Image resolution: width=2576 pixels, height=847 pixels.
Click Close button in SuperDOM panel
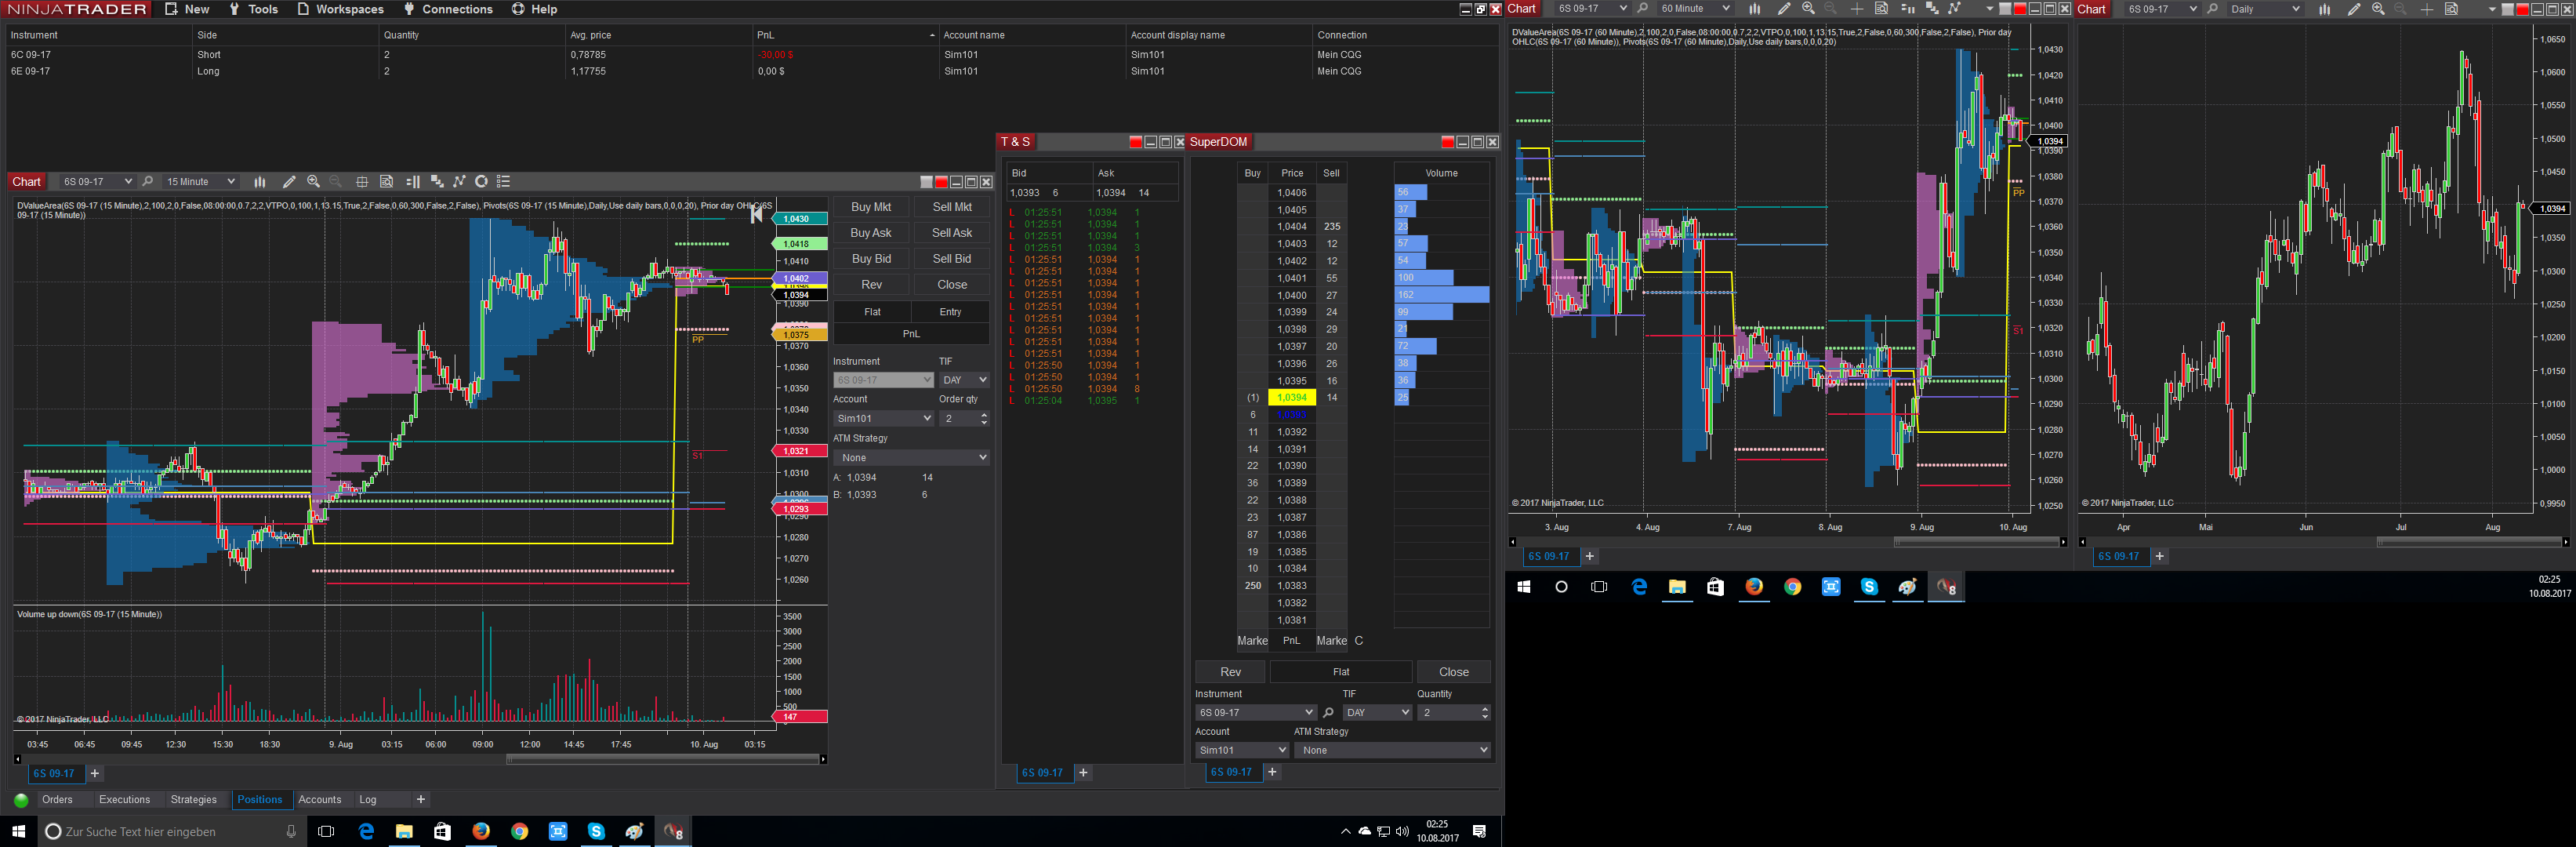[x=1453, y=672]
